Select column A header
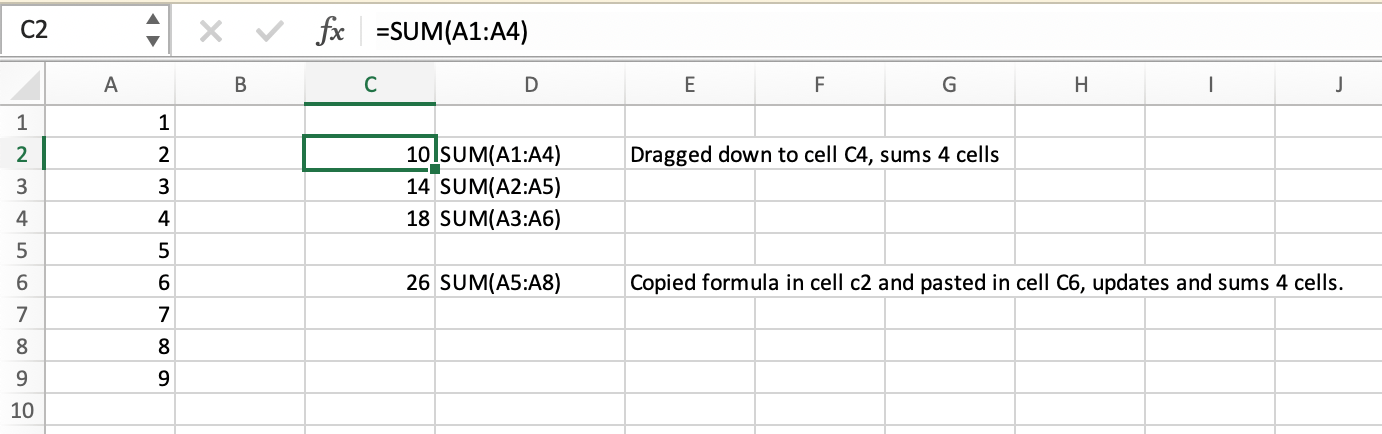 [110, 86]
